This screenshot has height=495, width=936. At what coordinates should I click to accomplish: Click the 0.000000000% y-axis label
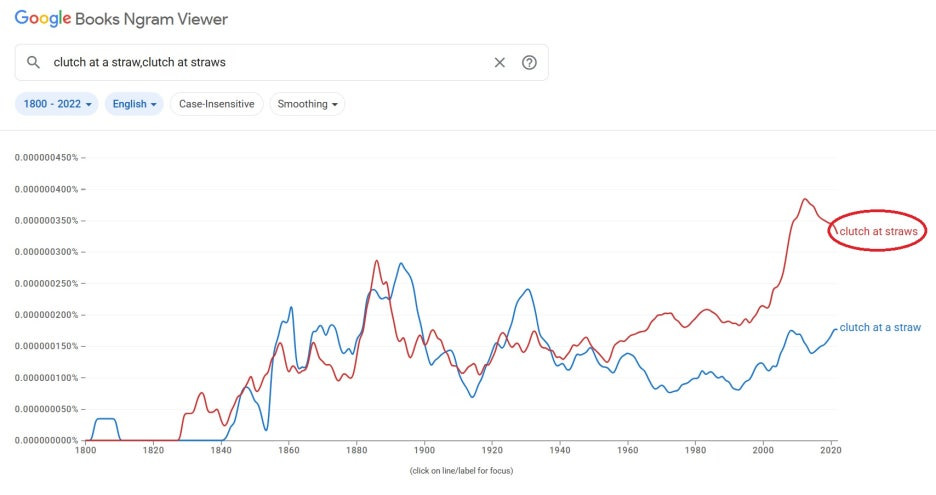(x=47, y=441)
